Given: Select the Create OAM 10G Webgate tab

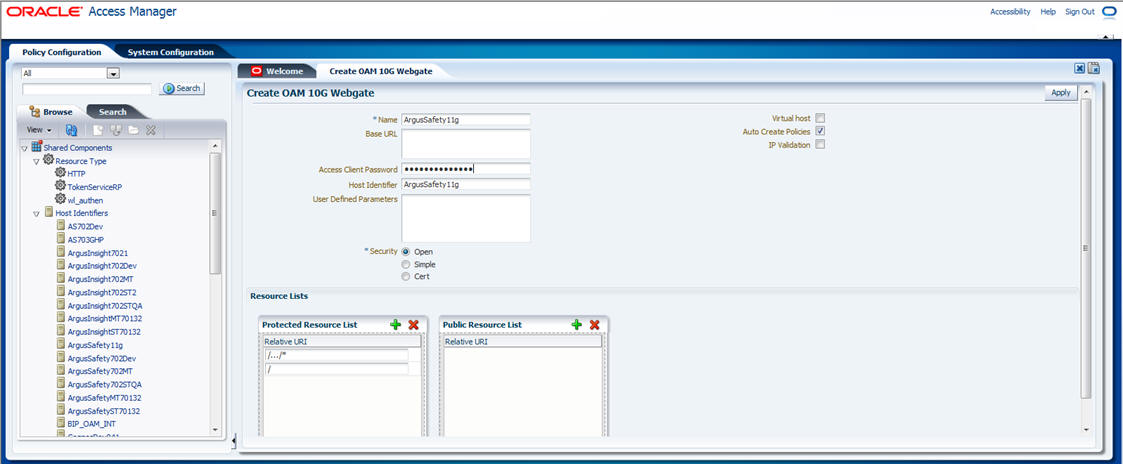Looking at the screenshot, I should pyautogui.click(x=380, y=71).
